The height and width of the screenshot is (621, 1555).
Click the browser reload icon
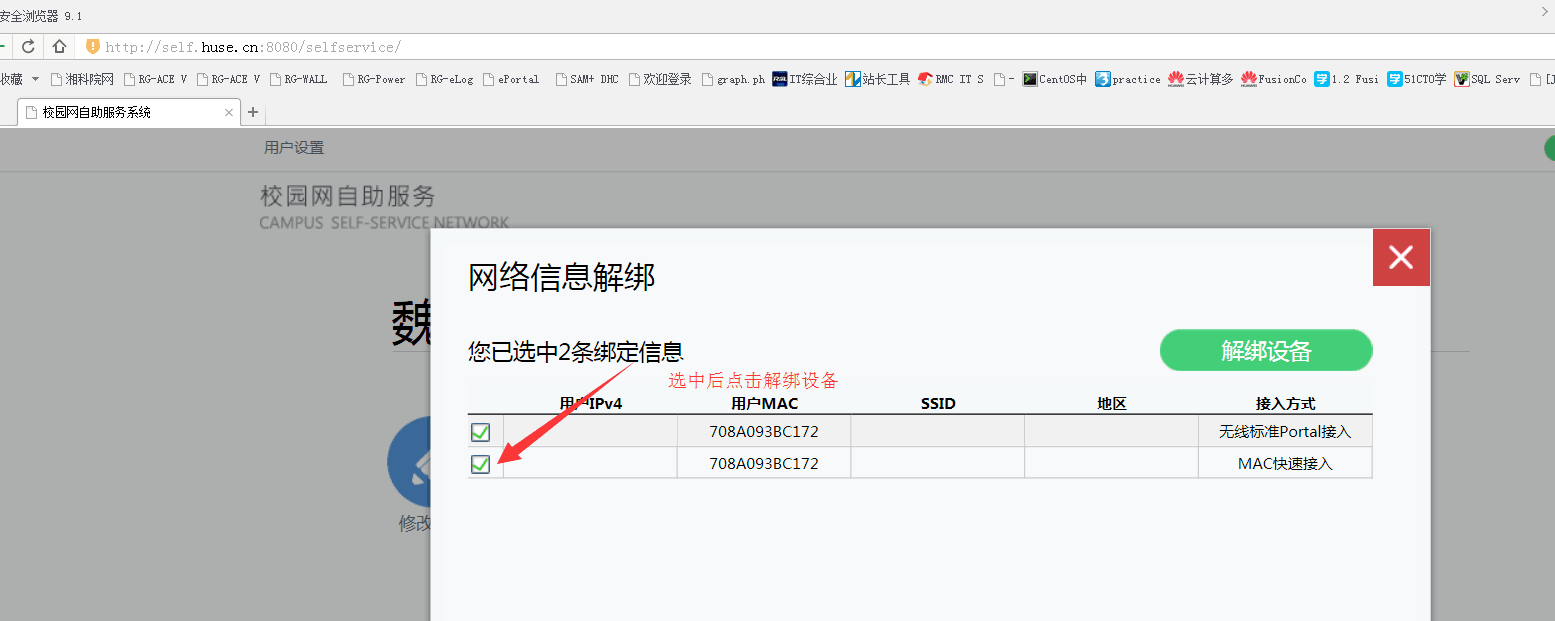[x=28, y=47]
